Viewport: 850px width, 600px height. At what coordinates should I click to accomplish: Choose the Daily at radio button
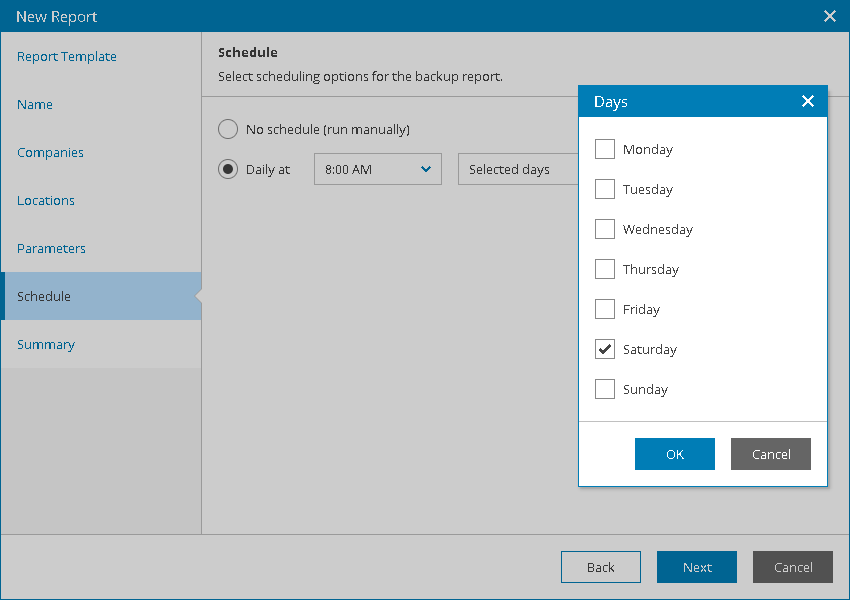tap(228, 169)
